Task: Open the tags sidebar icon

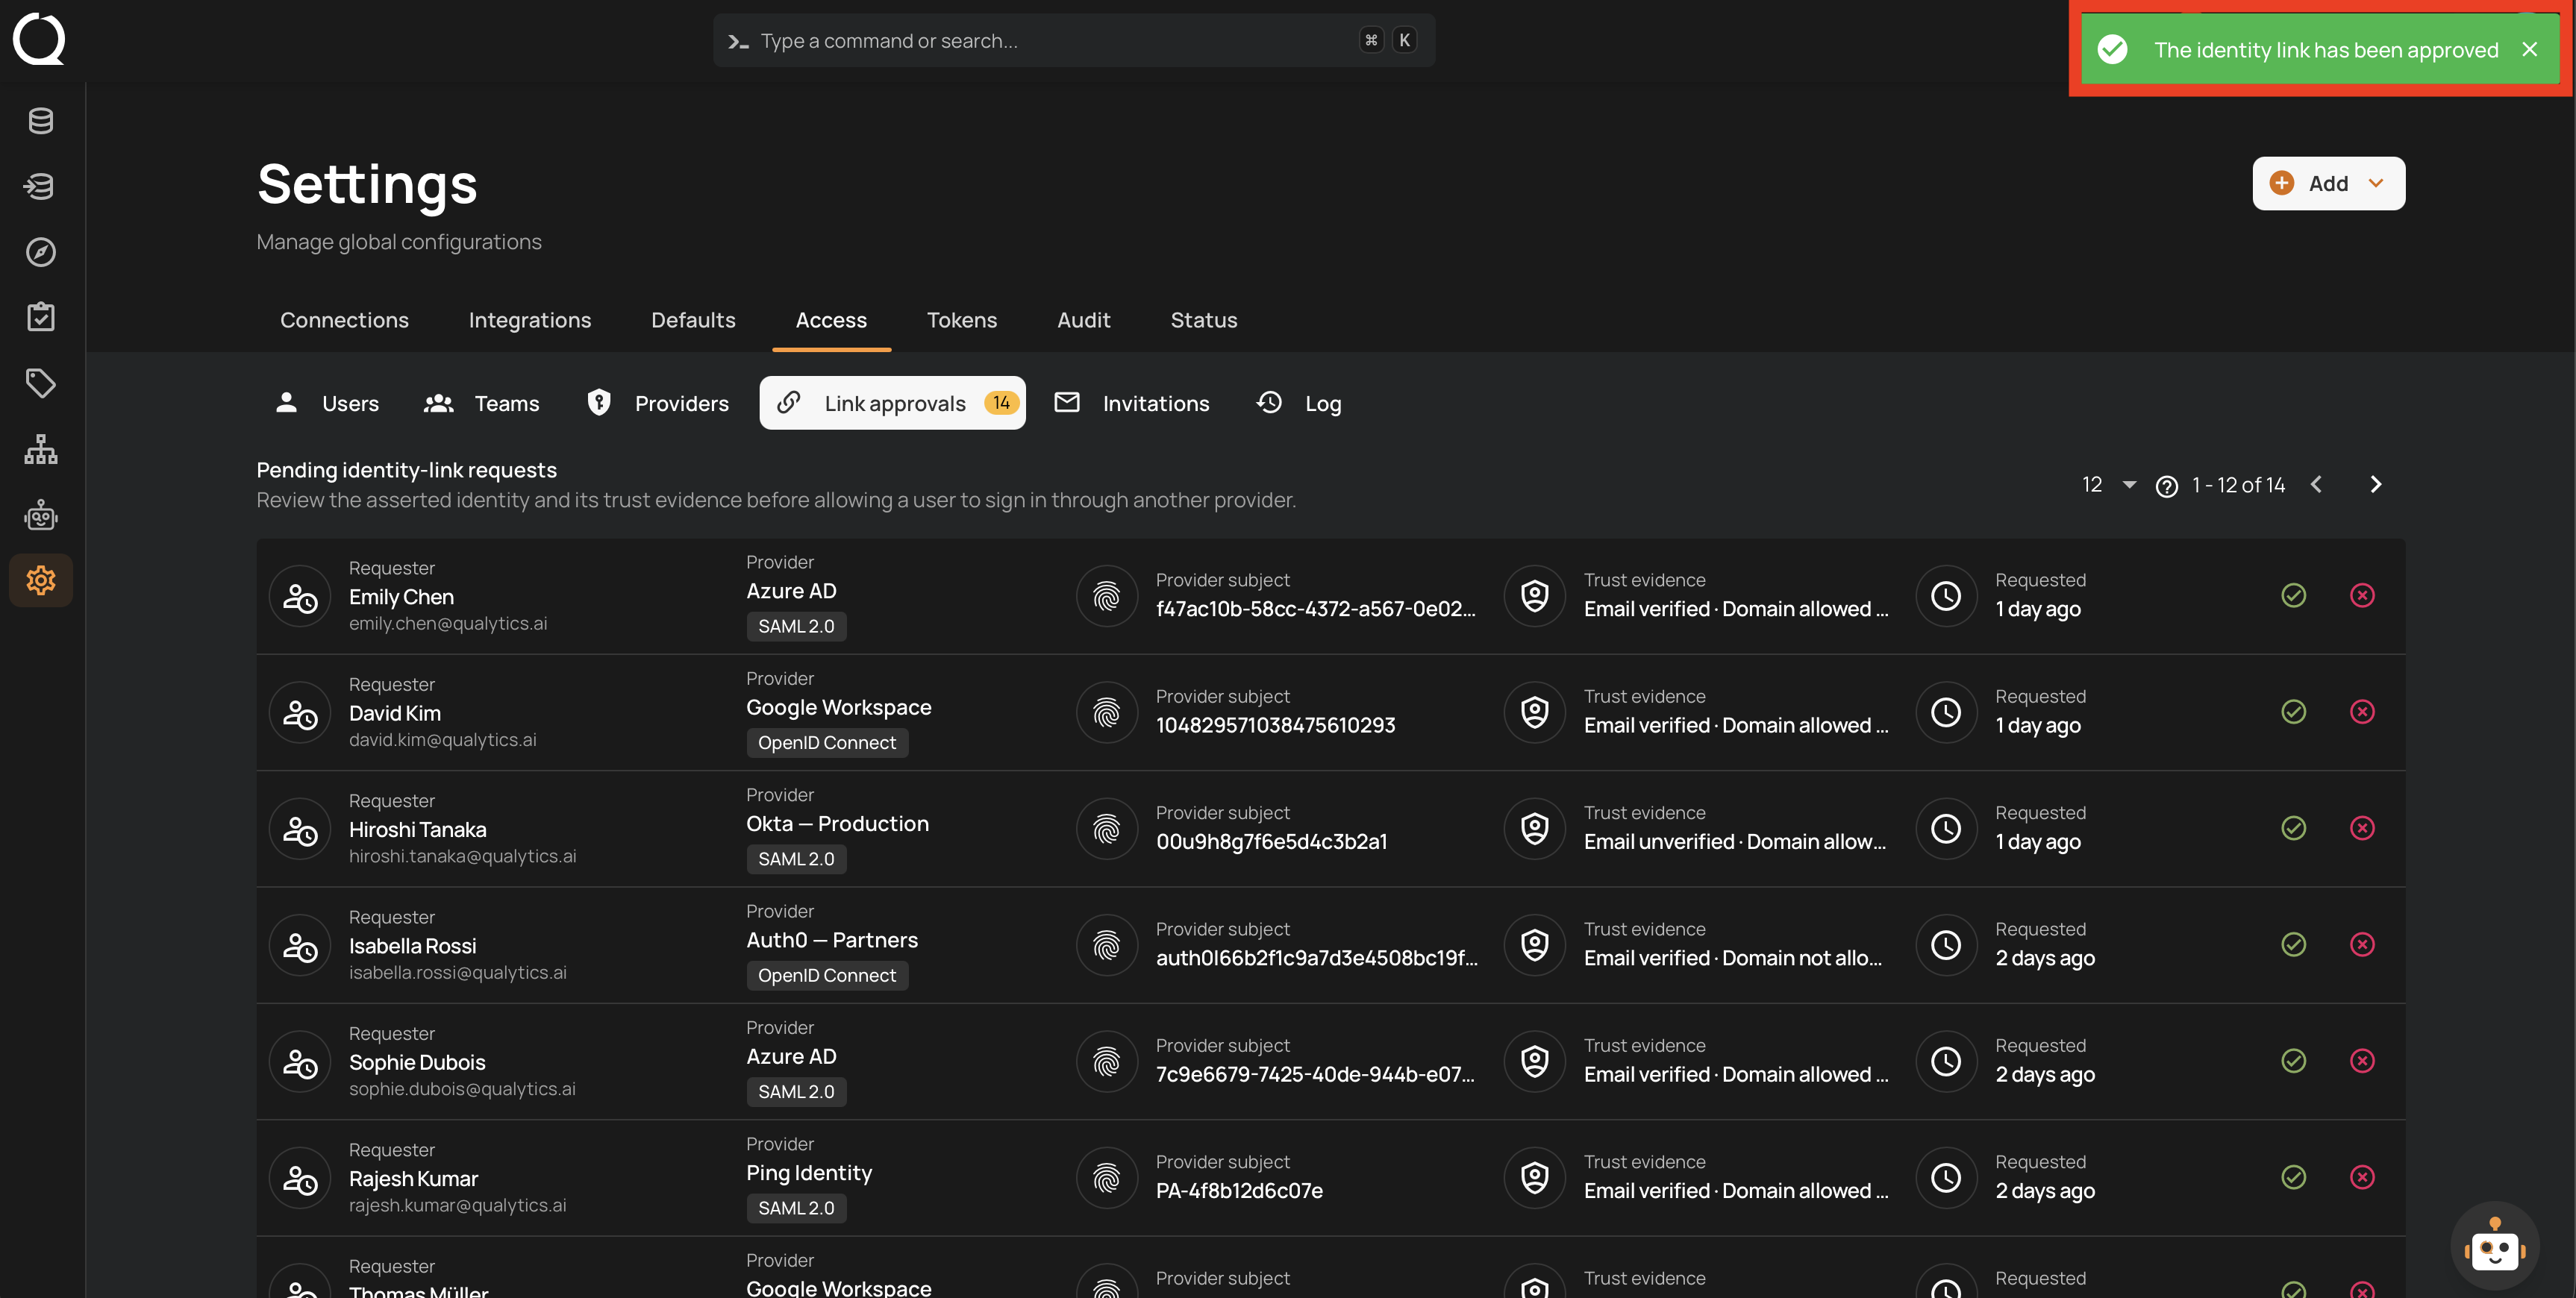Action: click(x=41, y=383)
